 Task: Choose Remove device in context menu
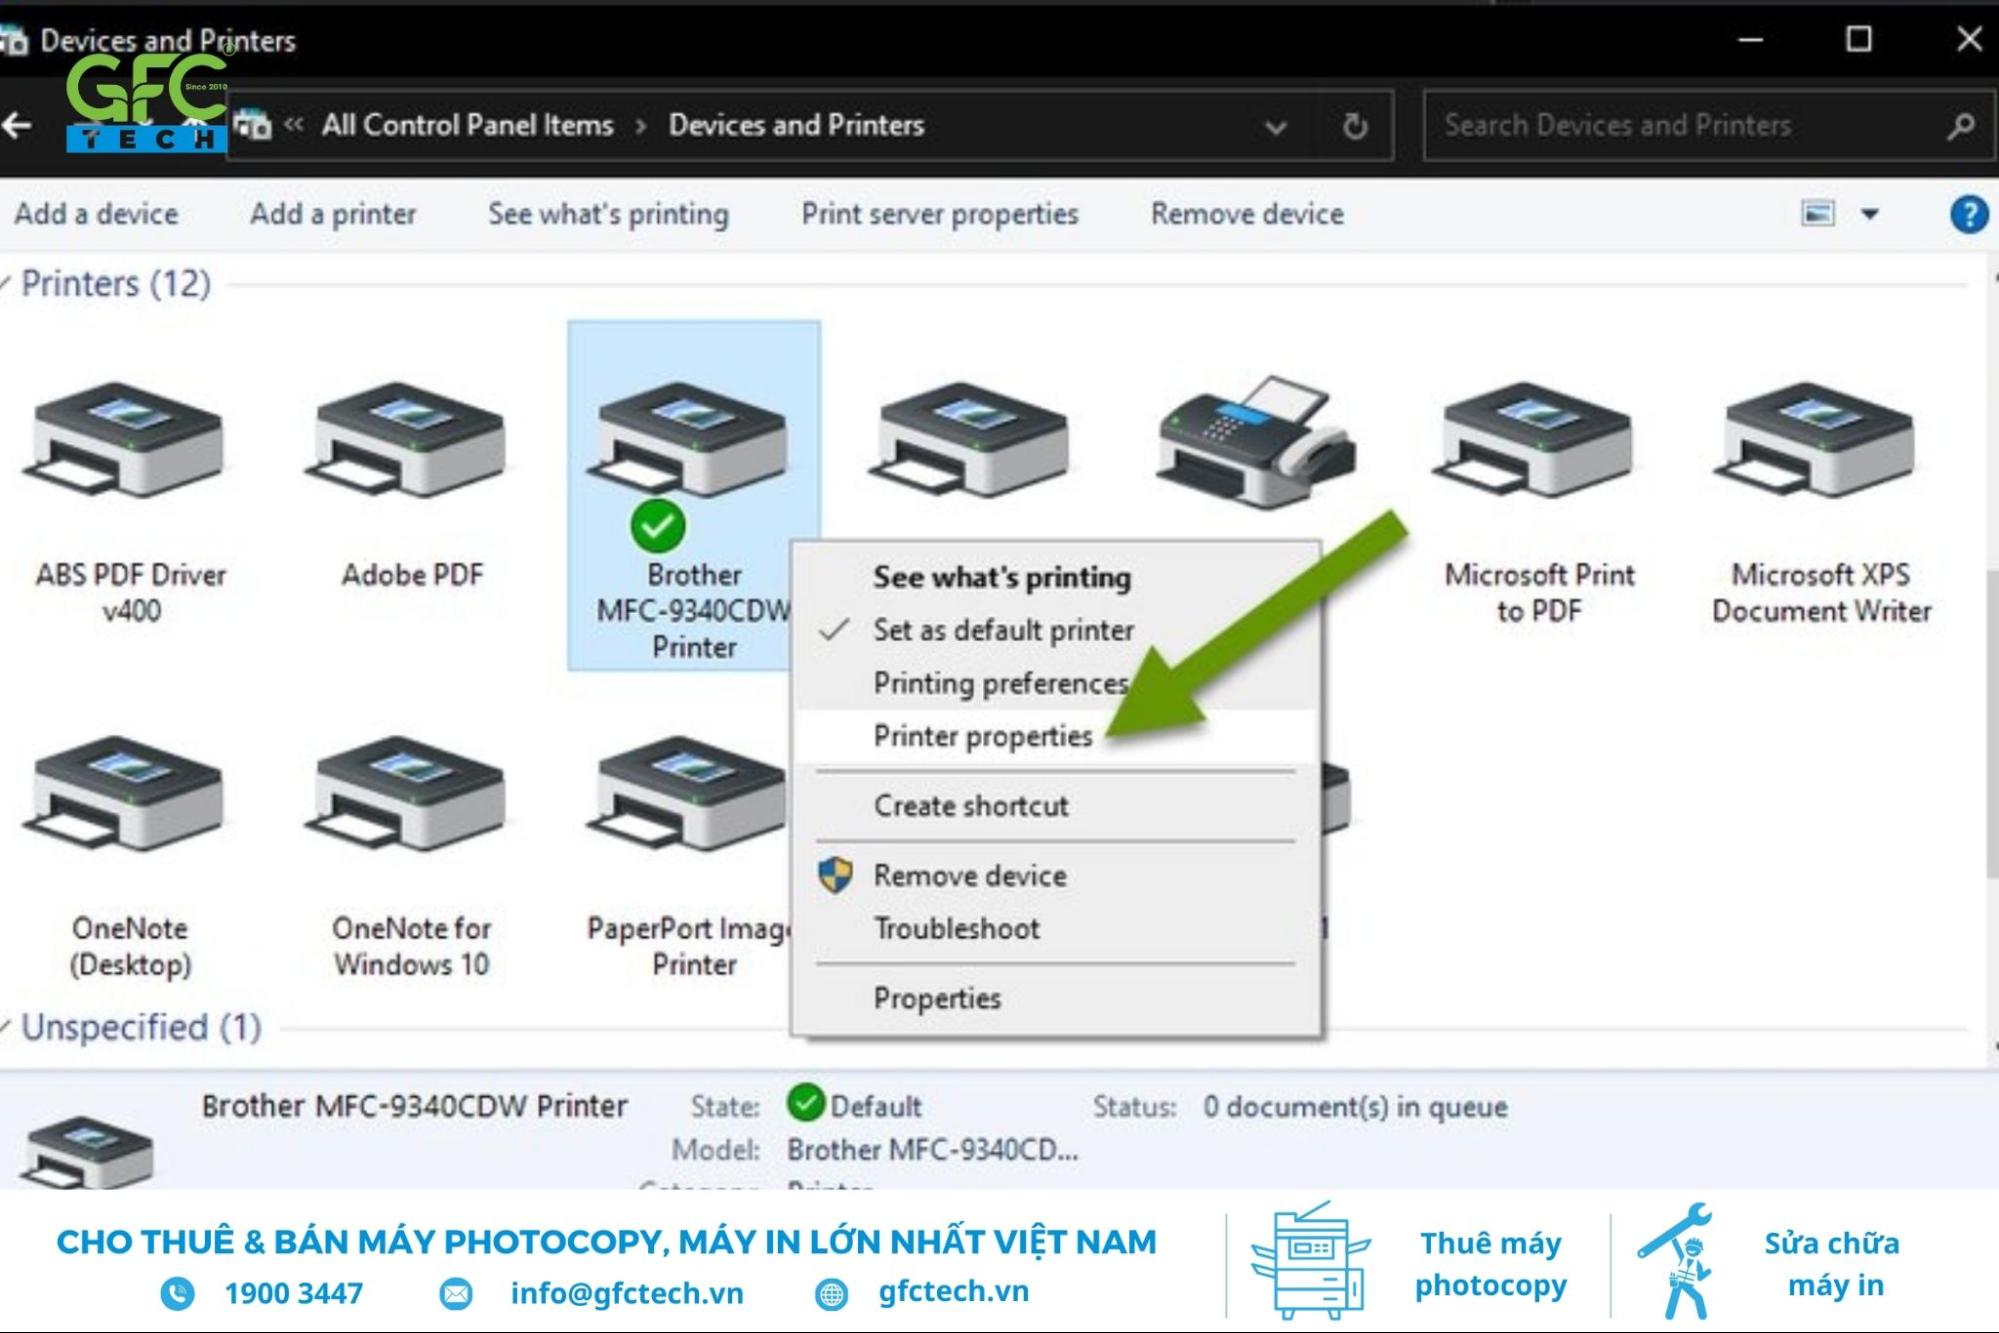pos(969,876)
